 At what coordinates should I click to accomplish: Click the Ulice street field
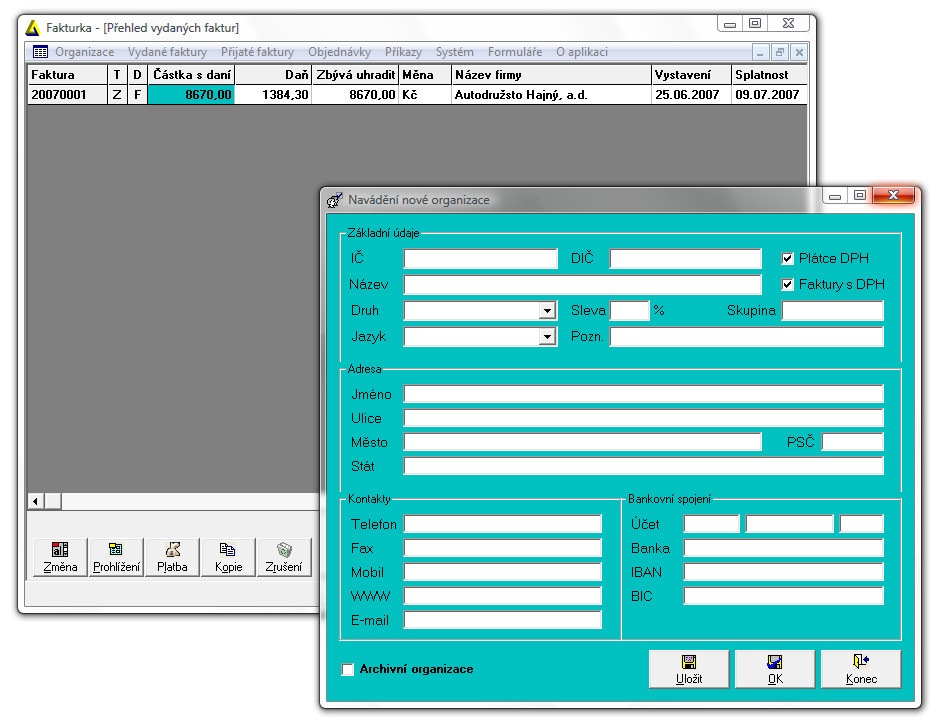[644, 418]
